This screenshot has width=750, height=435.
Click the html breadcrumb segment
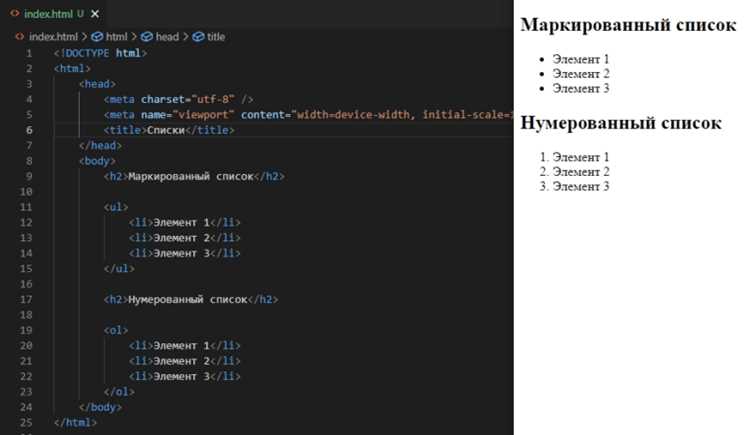(116, 37)
